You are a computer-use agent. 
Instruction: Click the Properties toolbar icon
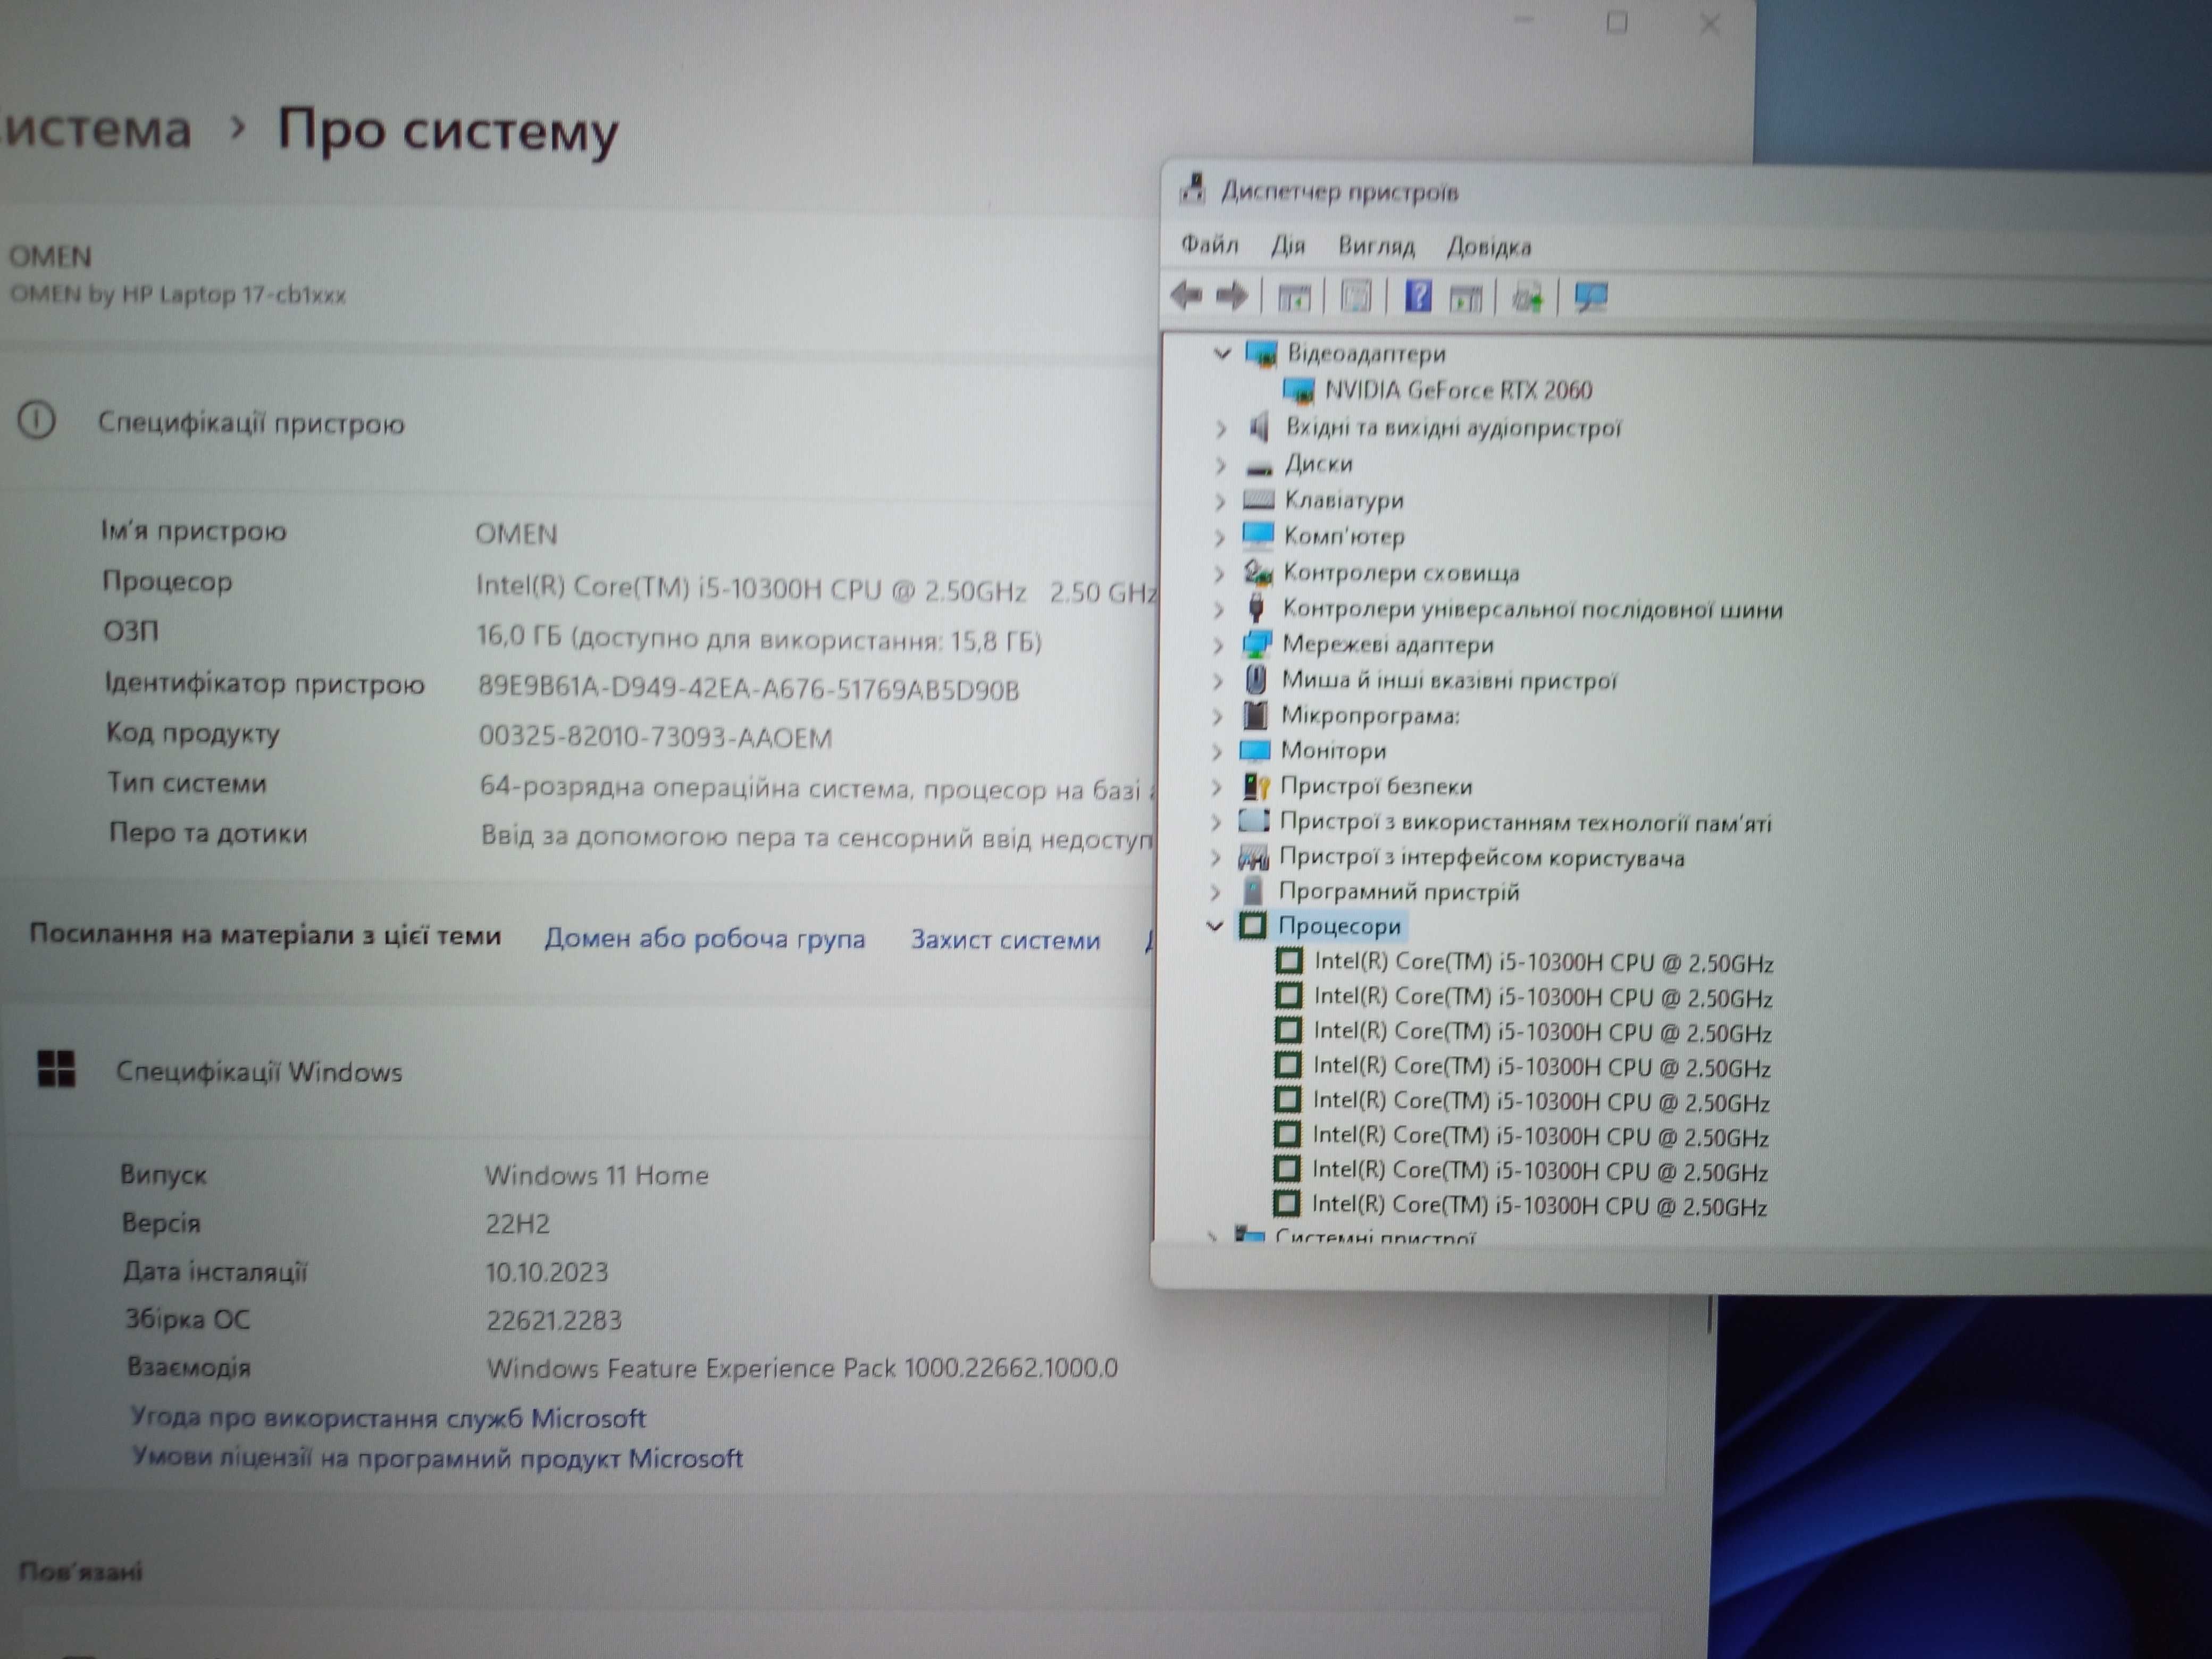point(1356,297)
